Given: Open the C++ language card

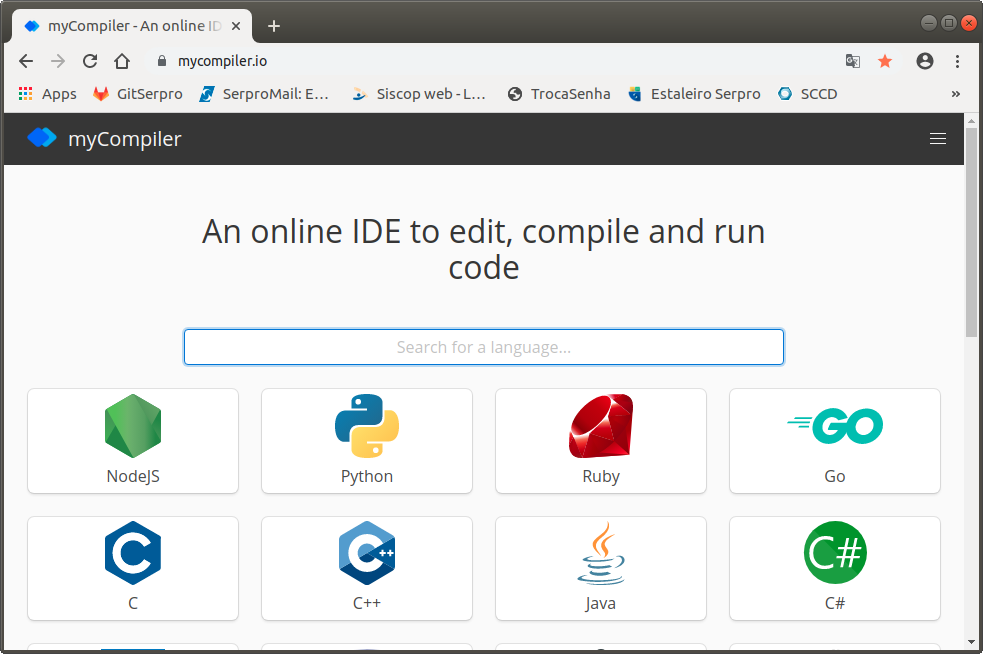Looking at the screenshot, I should click(367, 569).
